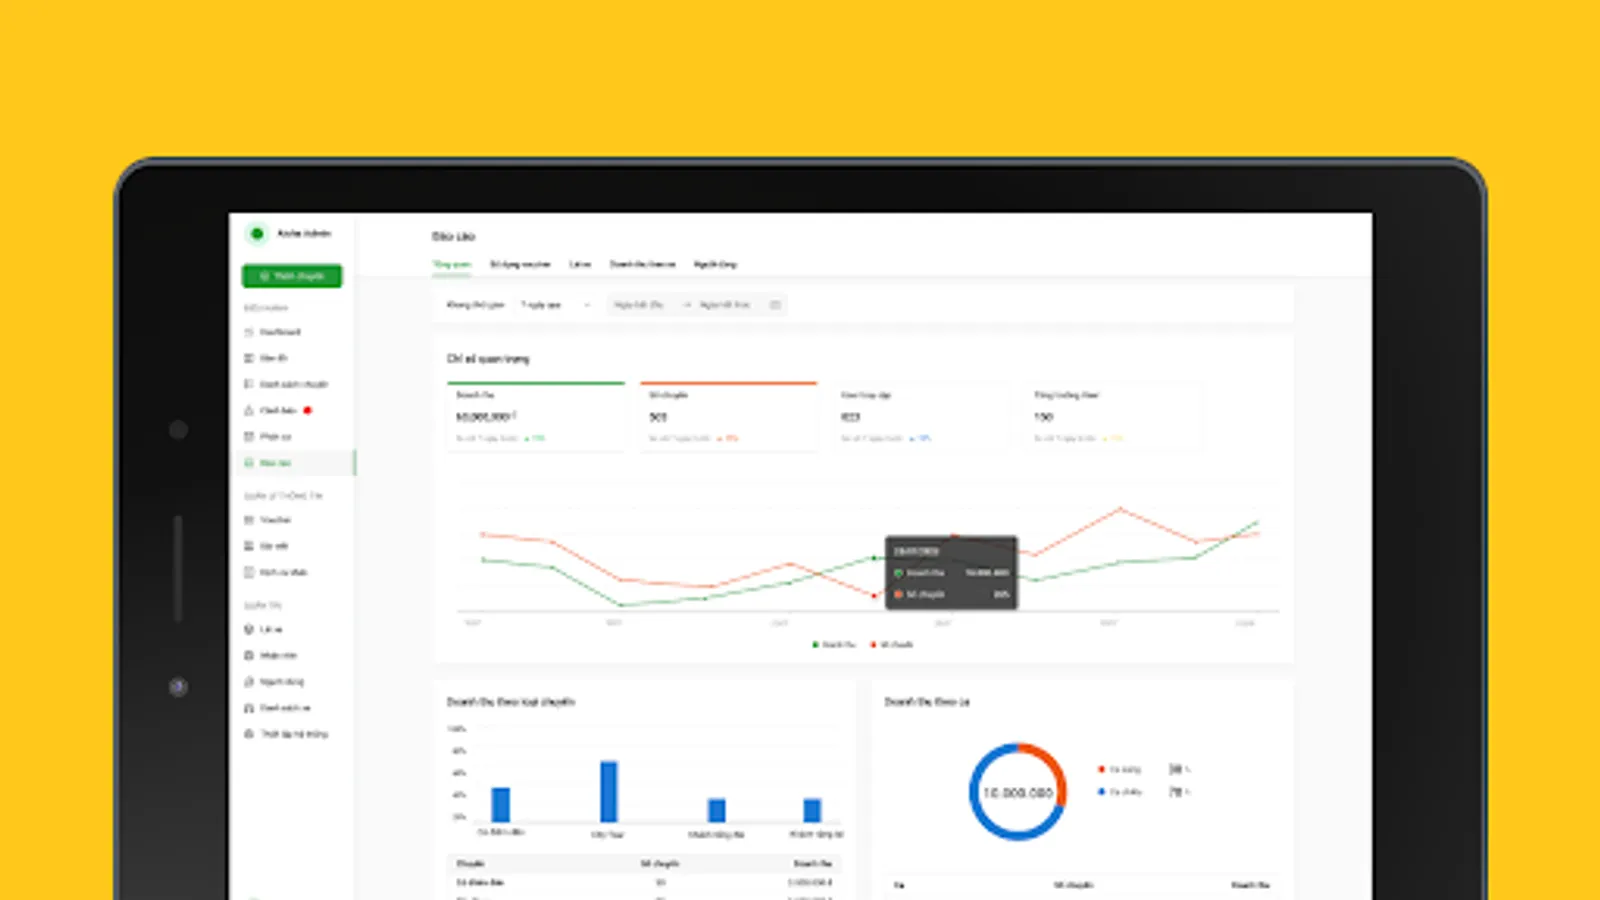Toggle green series in line chart legend
Viewport: 1600px width, 900px height.
pos(834,645)
